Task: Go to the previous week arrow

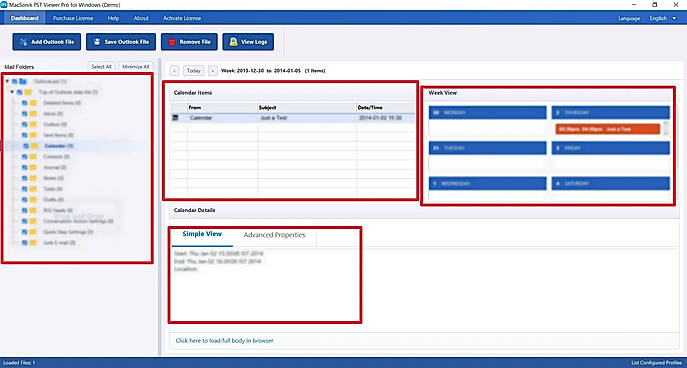Action: click(175, 71)
